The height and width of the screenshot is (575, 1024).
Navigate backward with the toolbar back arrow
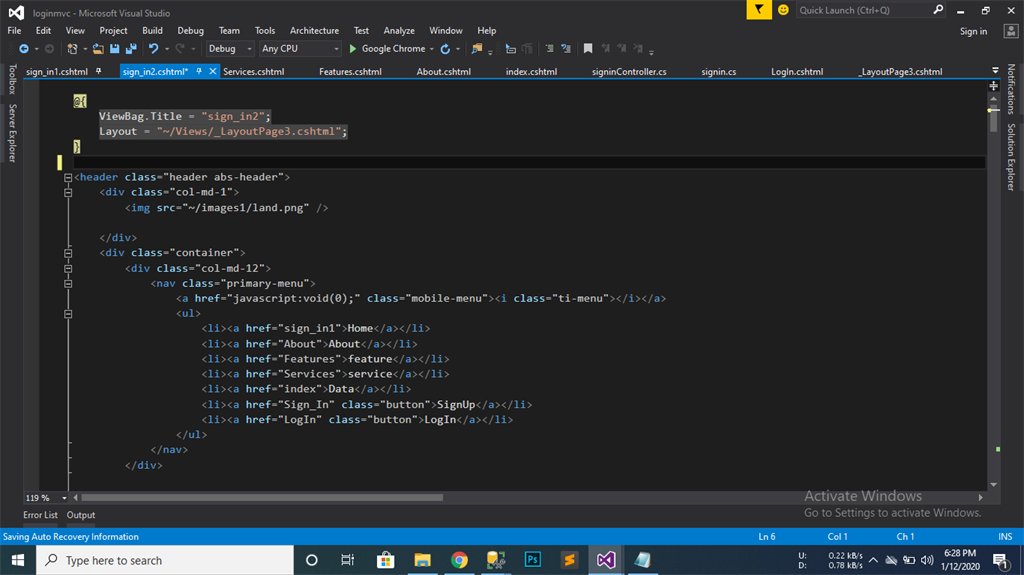point(24,49)
